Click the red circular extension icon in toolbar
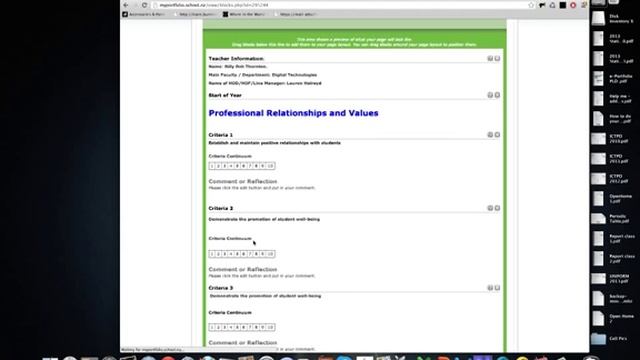640x360 pixels. tap(573, 5)
